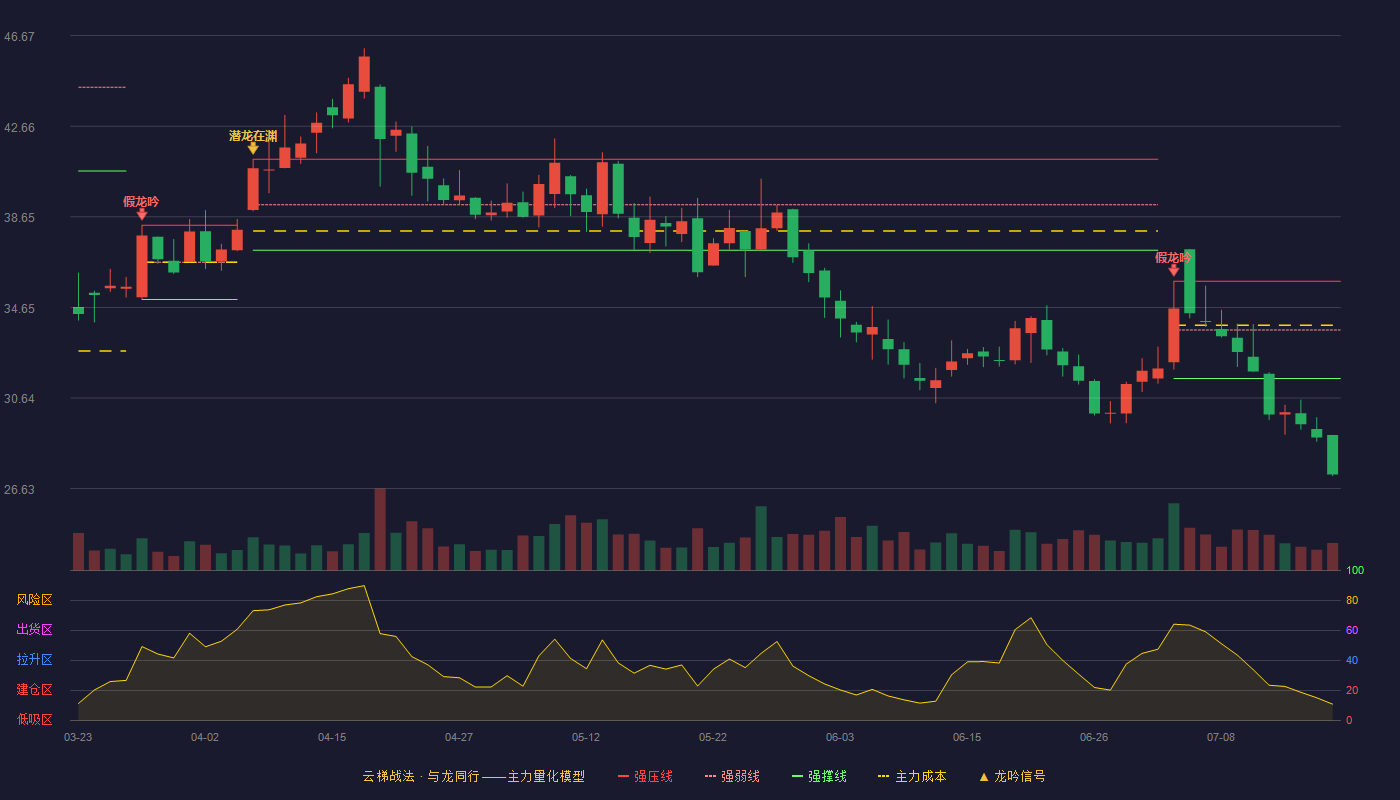
Task: Click the 拉升区 zone label
Action: coord(34,660)
